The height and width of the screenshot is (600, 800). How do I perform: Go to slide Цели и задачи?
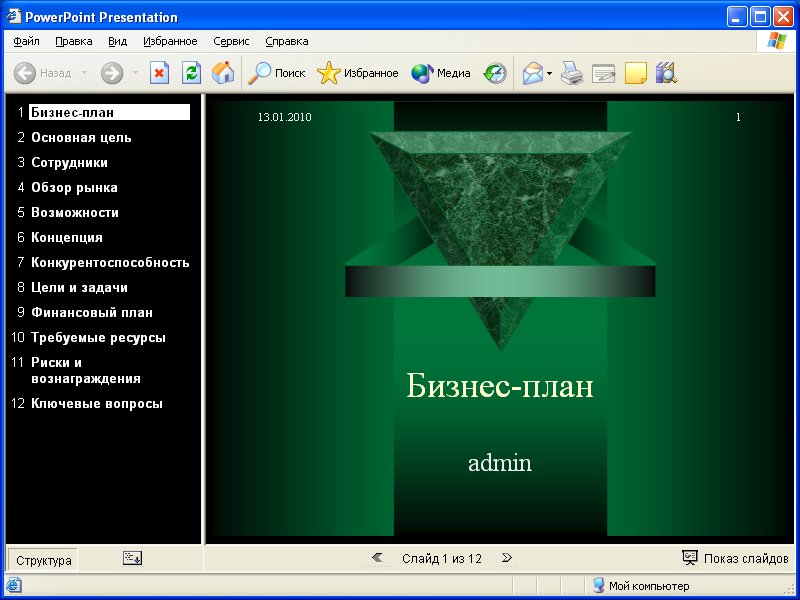(79, 287)
